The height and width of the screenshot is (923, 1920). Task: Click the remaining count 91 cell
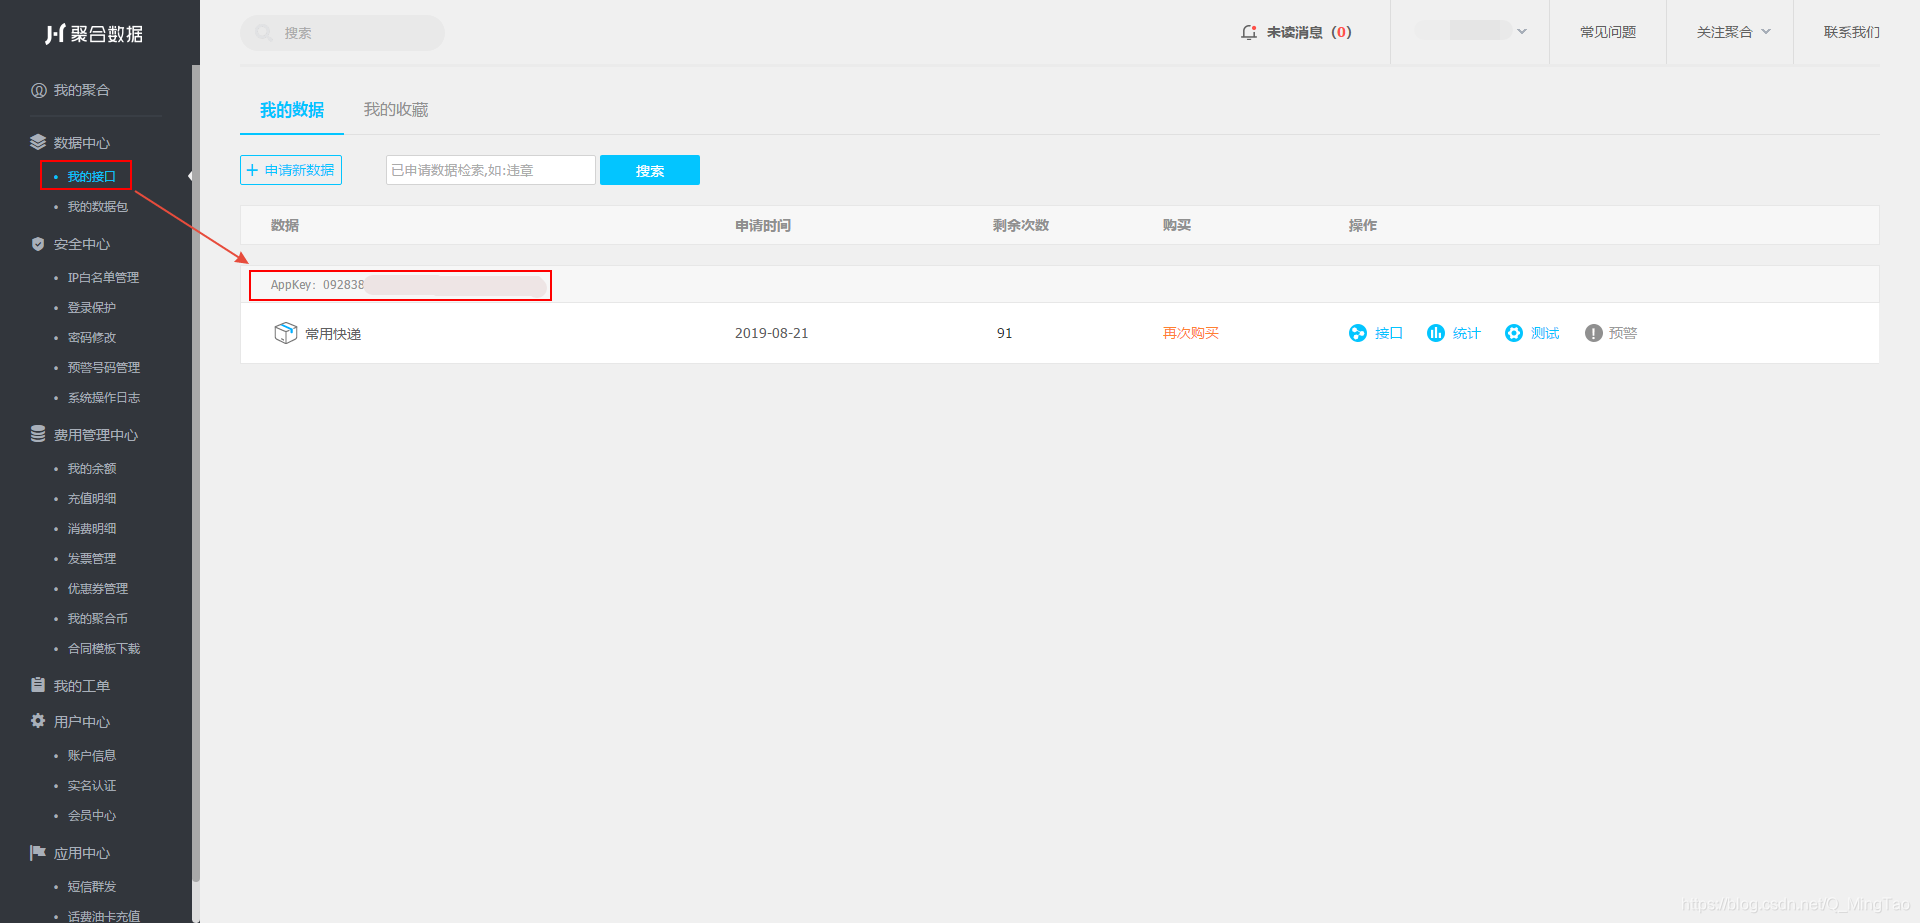(x=1004, y=333)
